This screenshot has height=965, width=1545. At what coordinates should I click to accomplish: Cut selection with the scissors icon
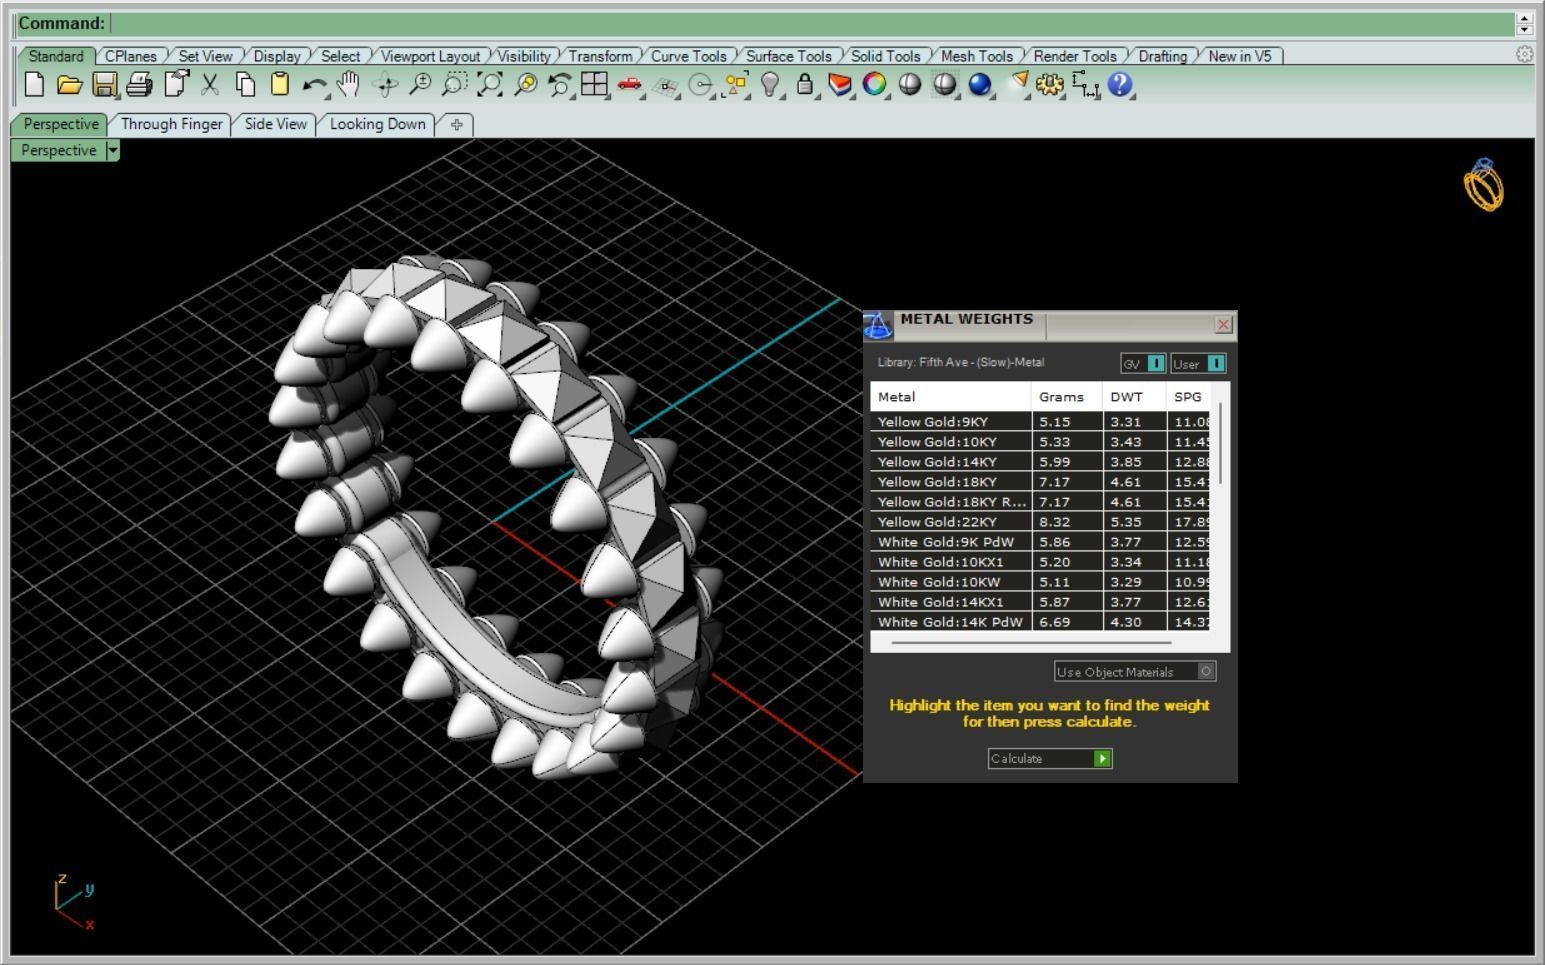(x=210, y=85)
